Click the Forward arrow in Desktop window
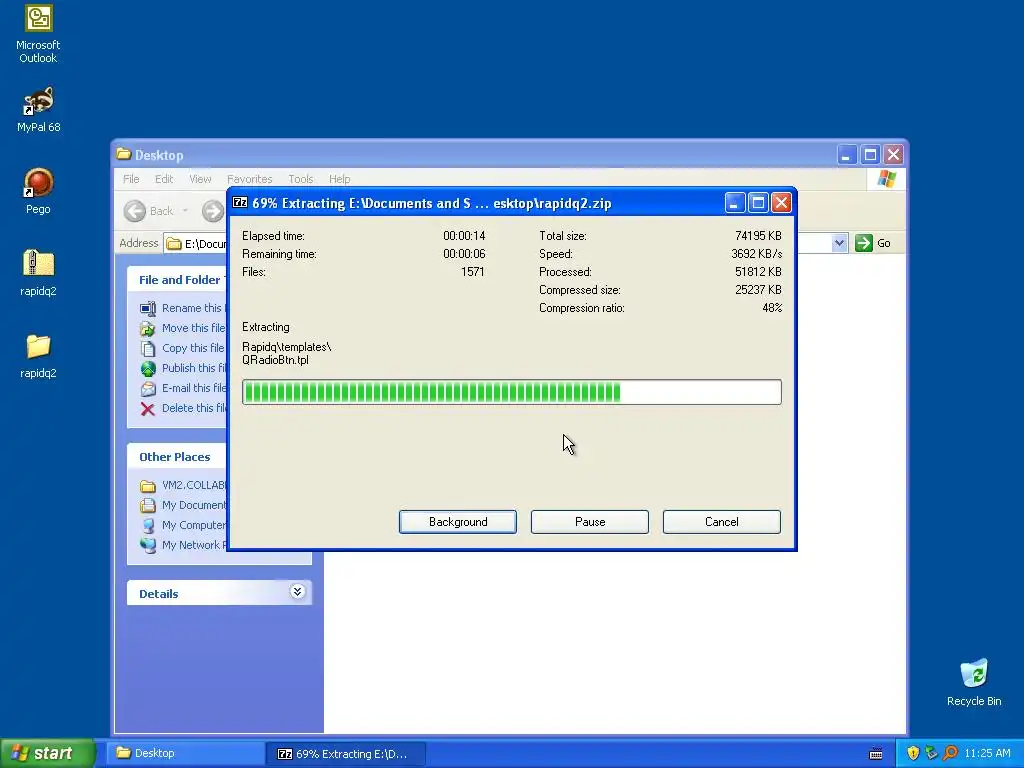1024x768 pixels. click(x=212, y=211)
